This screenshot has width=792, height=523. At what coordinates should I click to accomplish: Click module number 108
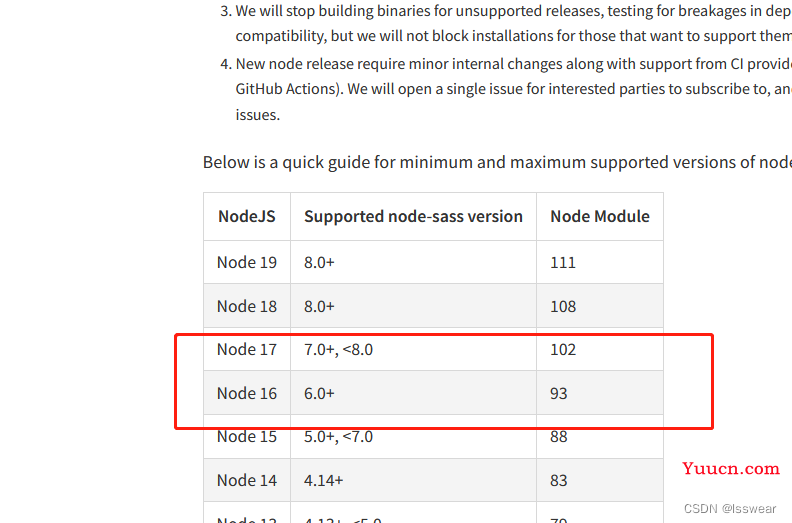pyautogui.click(x=563, y=306)
